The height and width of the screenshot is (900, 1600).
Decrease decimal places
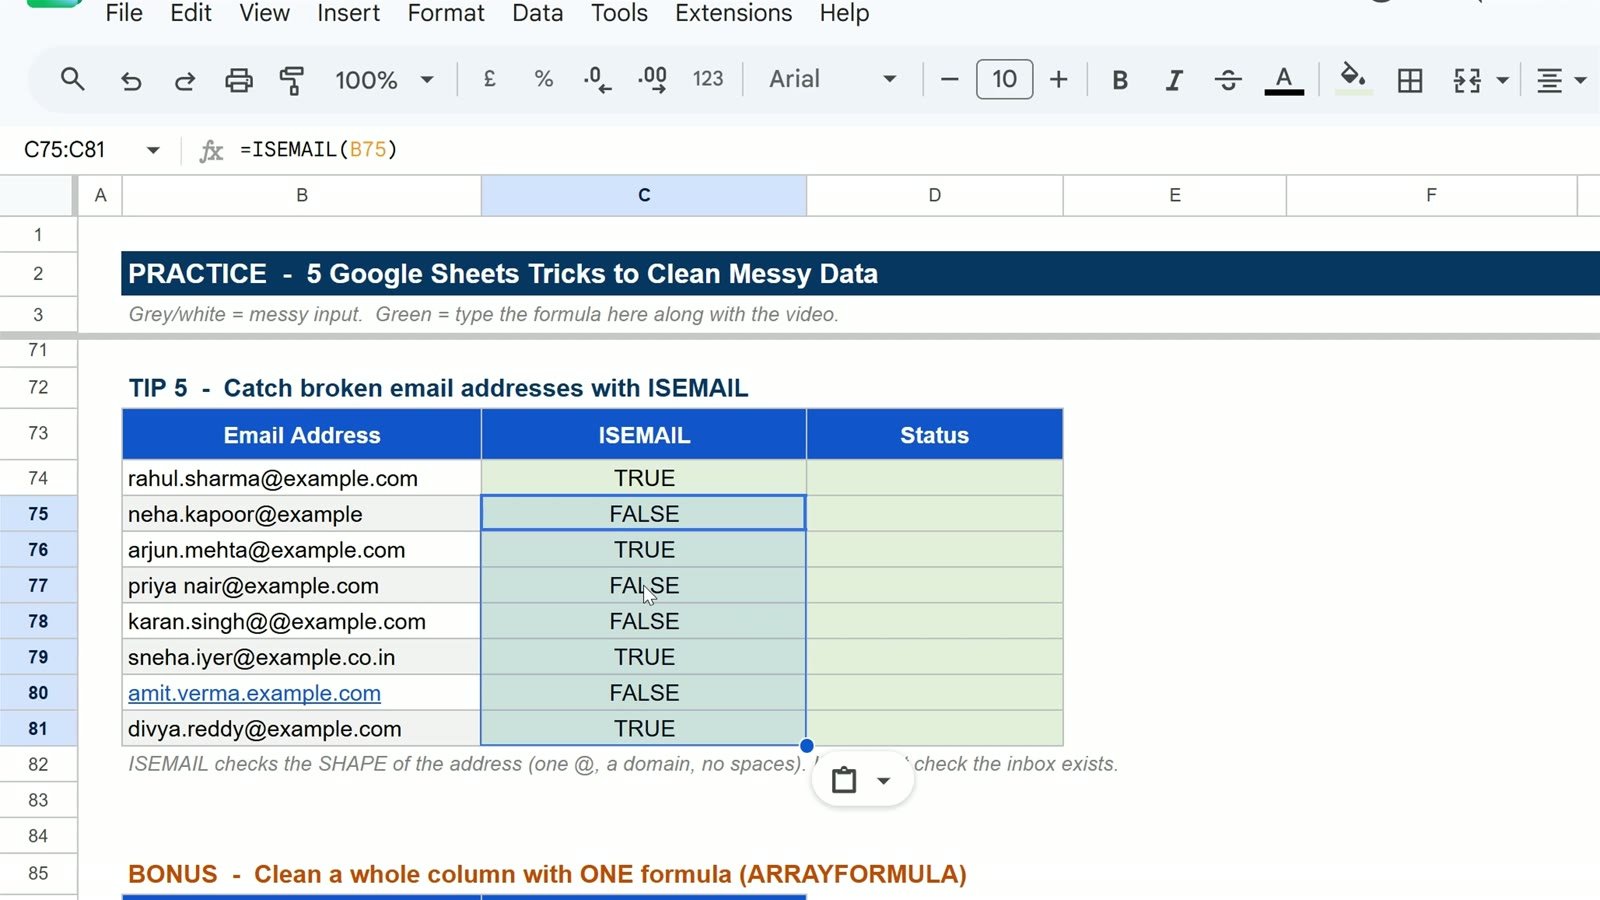coord(597,80)
